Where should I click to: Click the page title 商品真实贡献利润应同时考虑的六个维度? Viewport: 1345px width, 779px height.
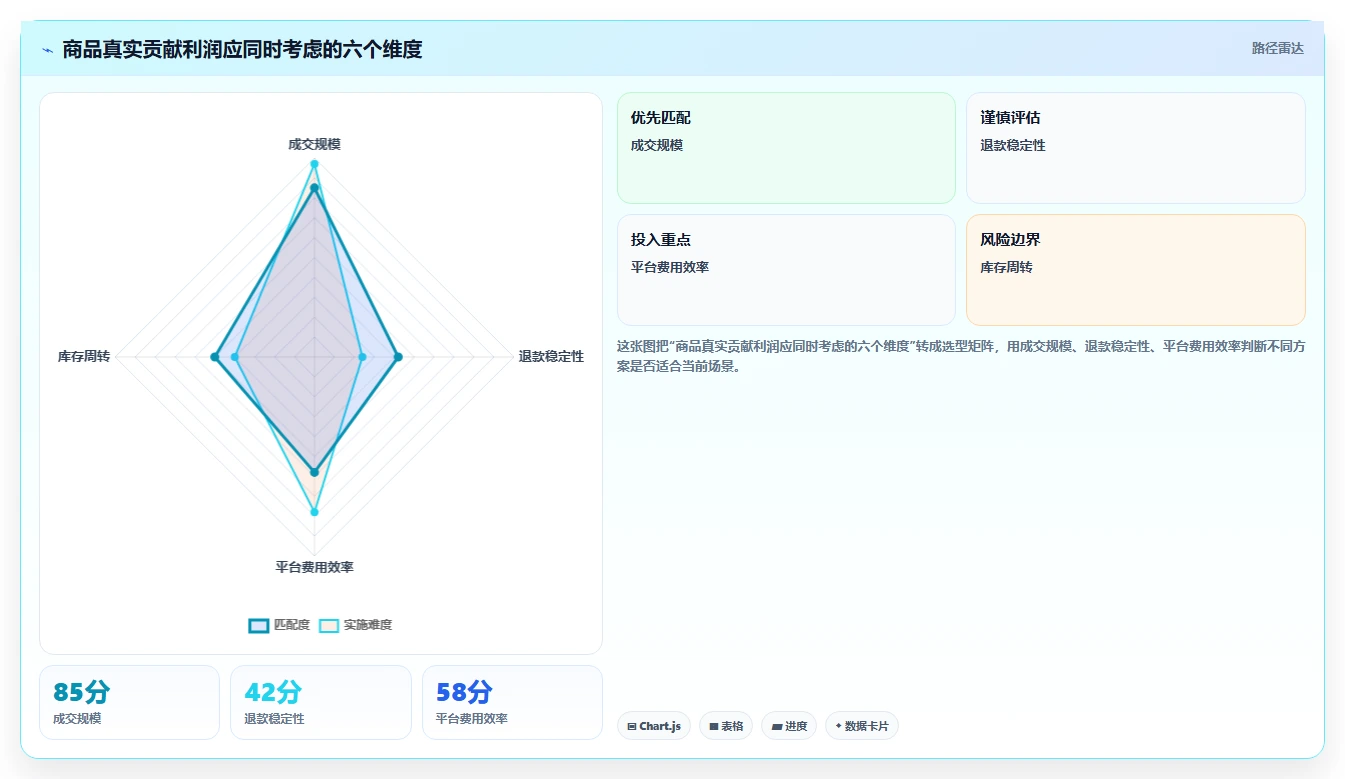pyautogui.click(x=242, y=49)
